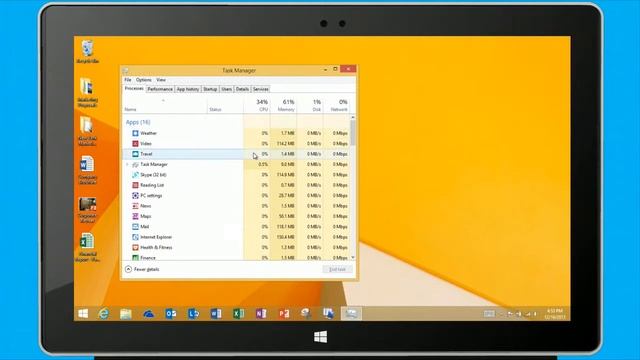Launch PowerPoint from the taskbar
Screen dimensions: 640x360
click(284, 313)
